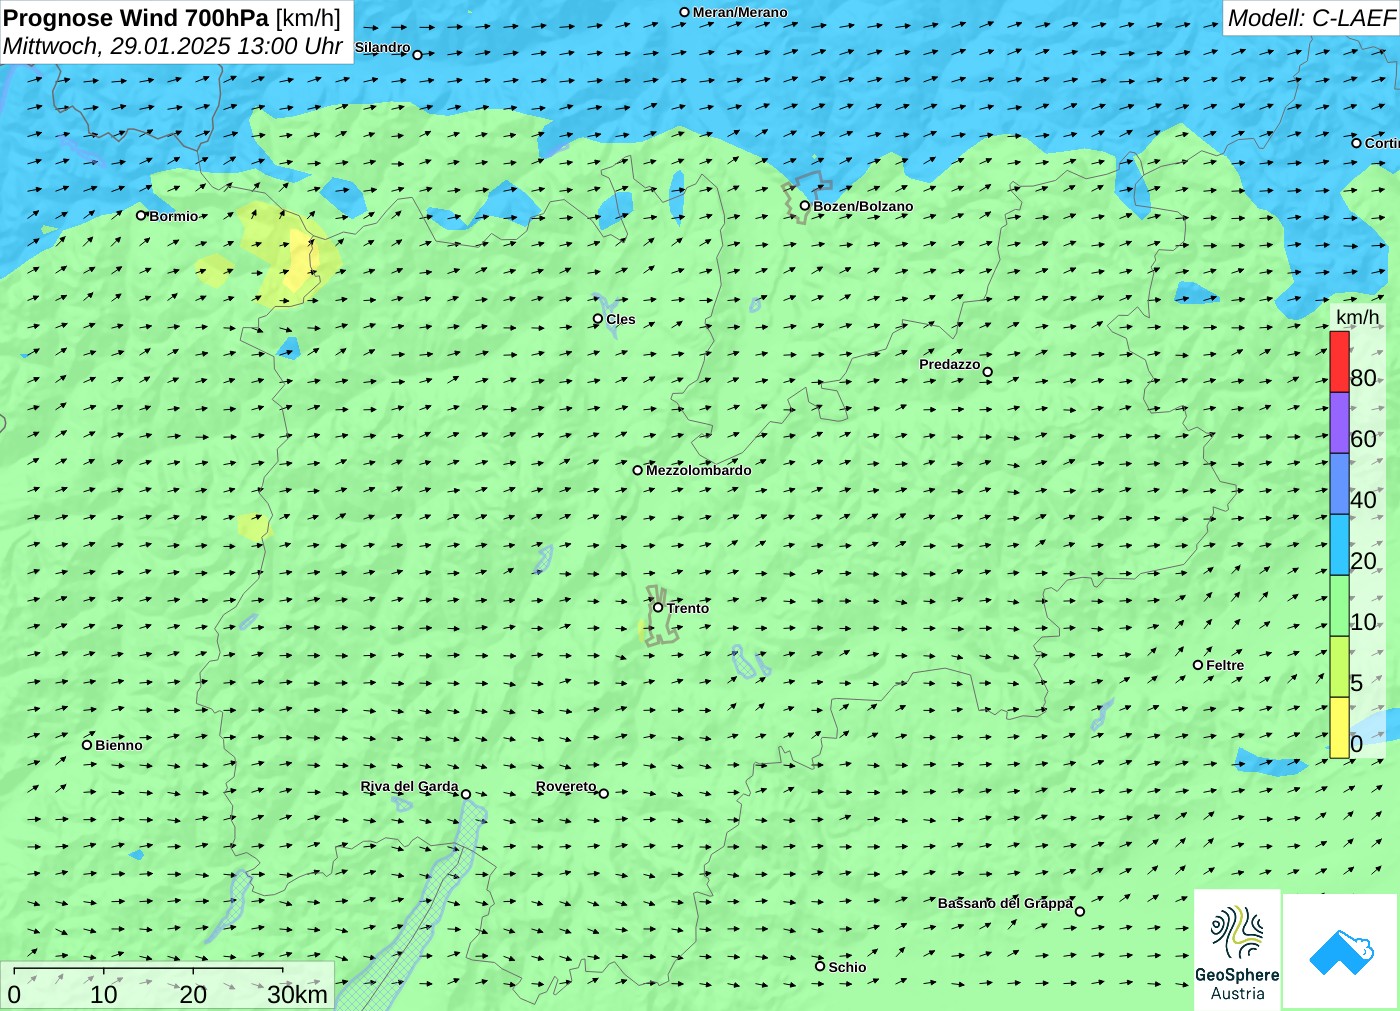The width and height of the screenshot is (1400, 1011).
Task: Click the purple 60 km/h legend swatch
Action: click(x=1339, y=422)
